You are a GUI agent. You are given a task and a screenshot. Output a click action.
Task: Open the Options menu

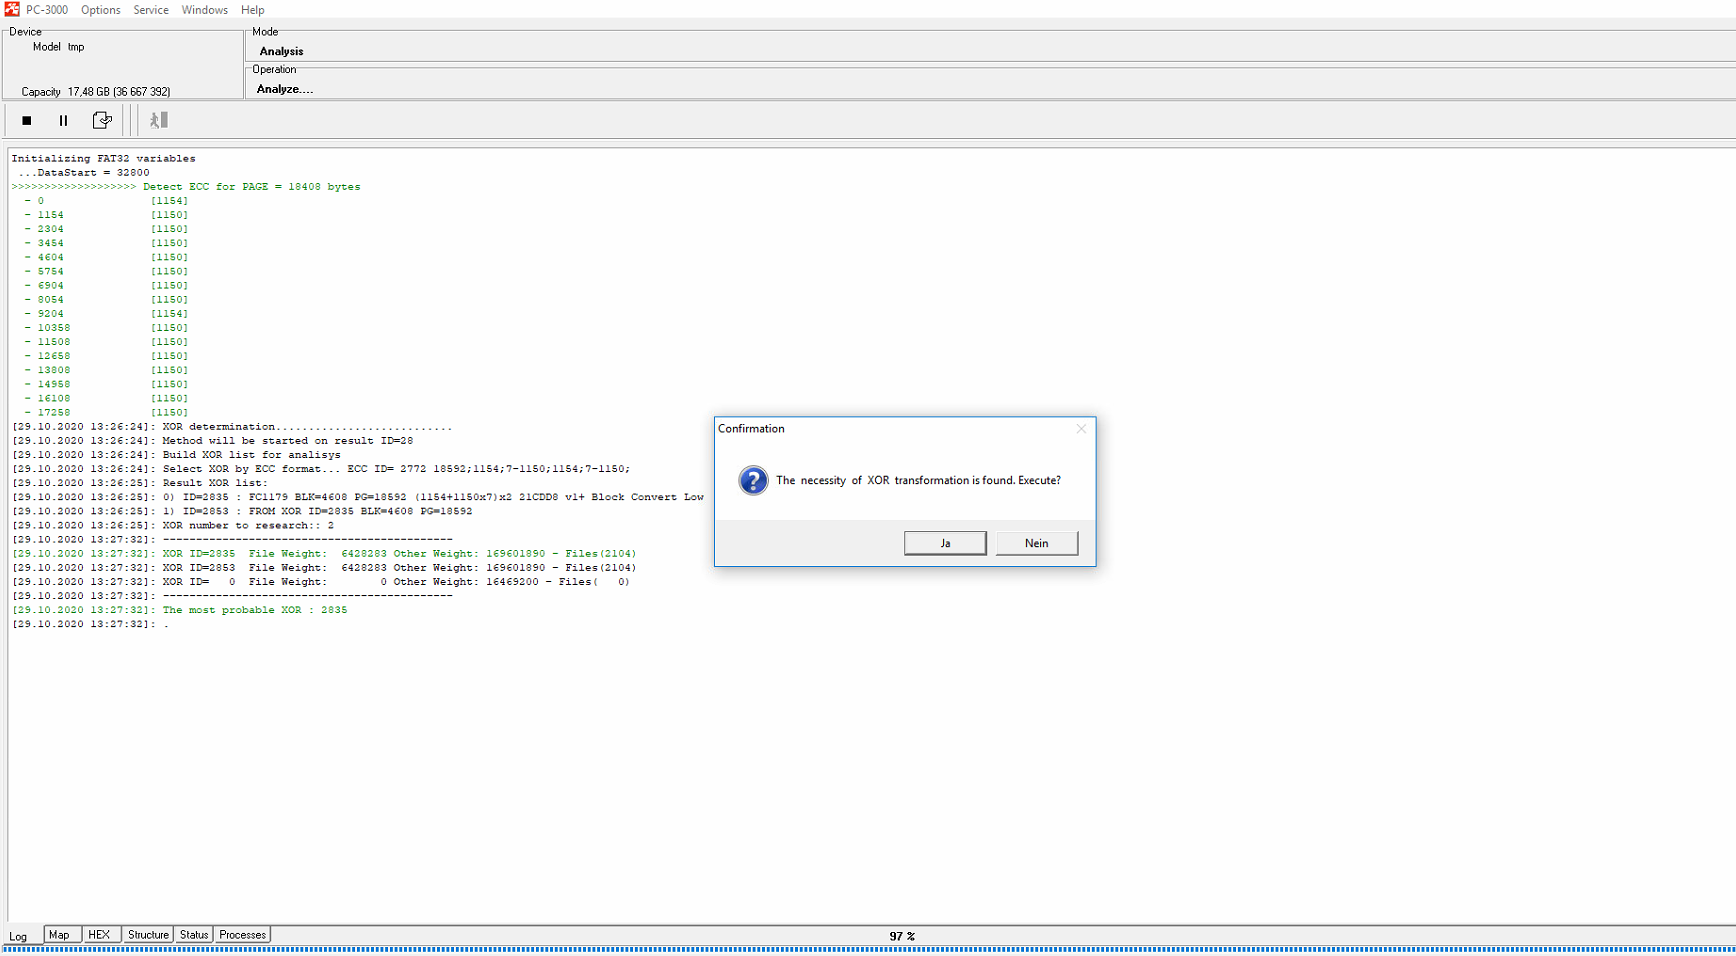click(x=100, y=10)
